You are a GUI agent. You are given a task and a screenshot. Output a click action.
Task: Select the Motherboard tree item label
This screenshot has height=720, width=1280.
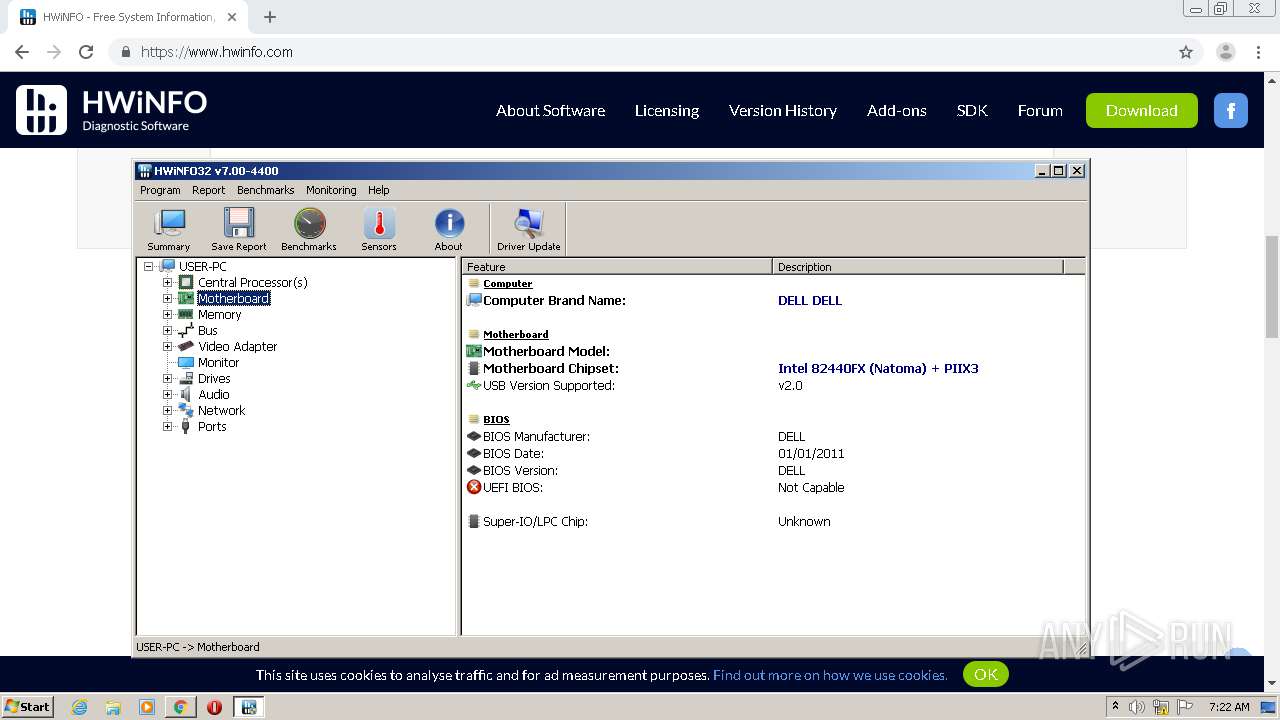tap(234, 299)
